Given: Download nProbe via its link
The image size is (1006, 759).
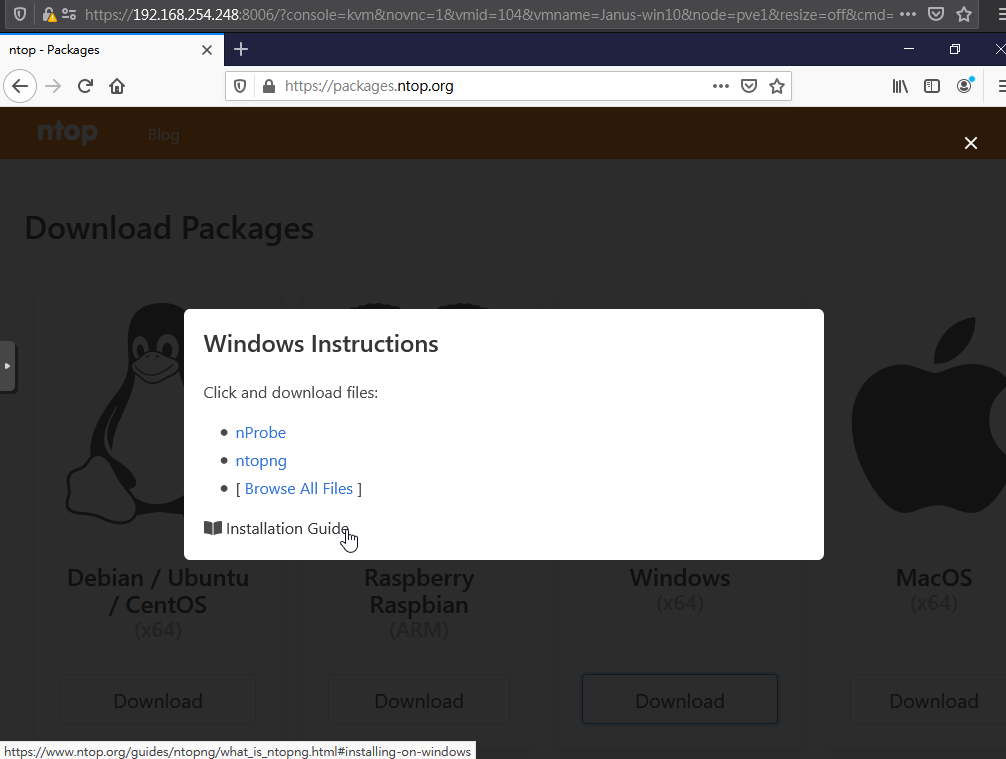Looking at the screenshot, I should [x=260, y=432].
